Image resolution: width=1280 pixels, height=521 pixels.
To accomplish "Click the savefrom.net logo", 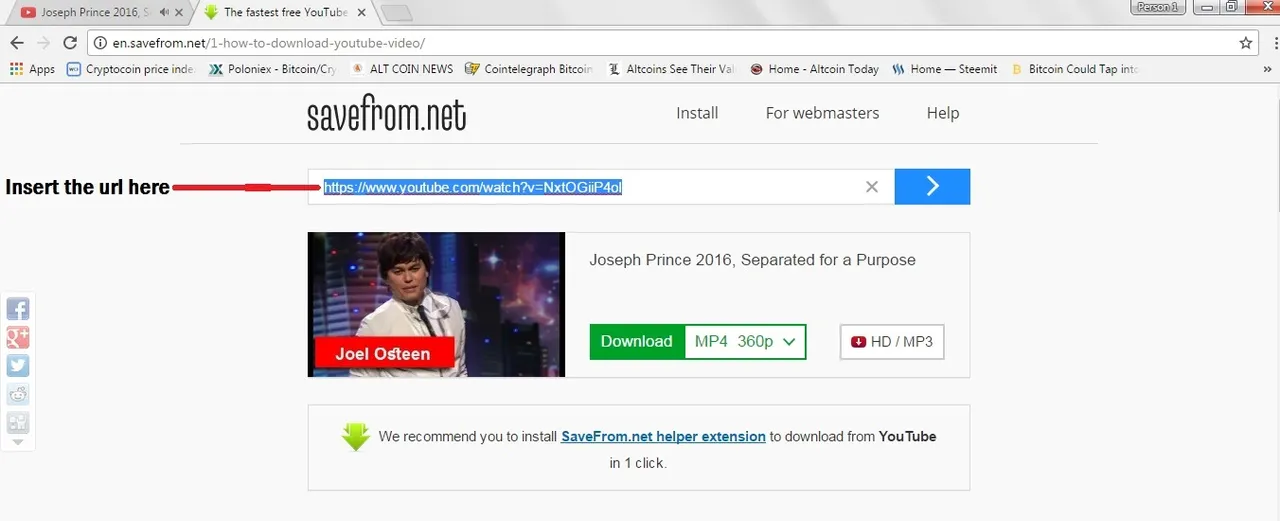I will (x=387, y=114).
